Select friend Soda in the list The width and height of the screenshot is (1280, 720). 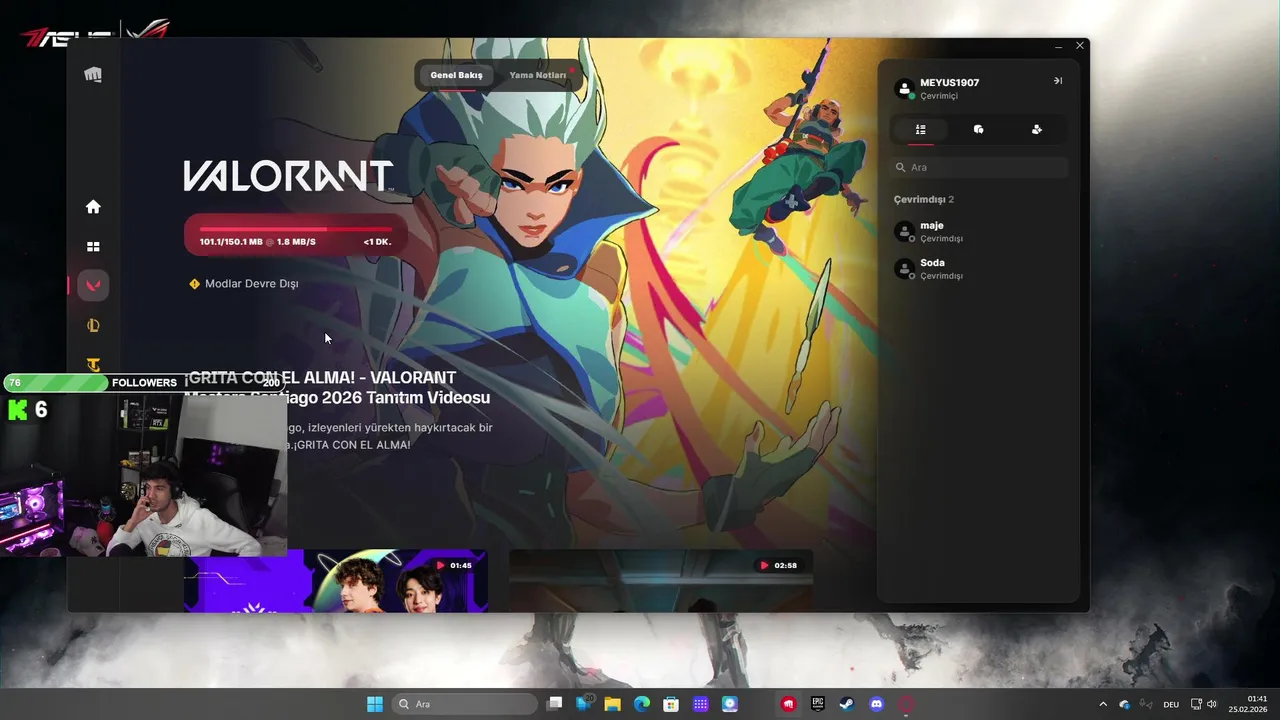979,269
